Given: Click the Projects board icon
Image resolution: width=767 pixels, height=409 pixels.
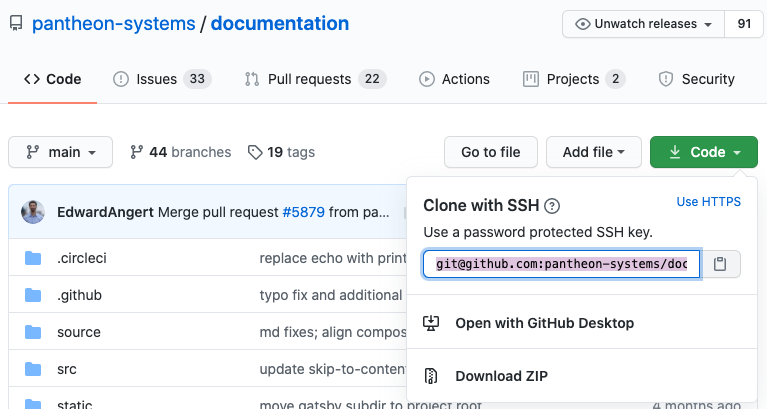Looking at the screenshot, I should pyautogui.click(x=531, y=79).
